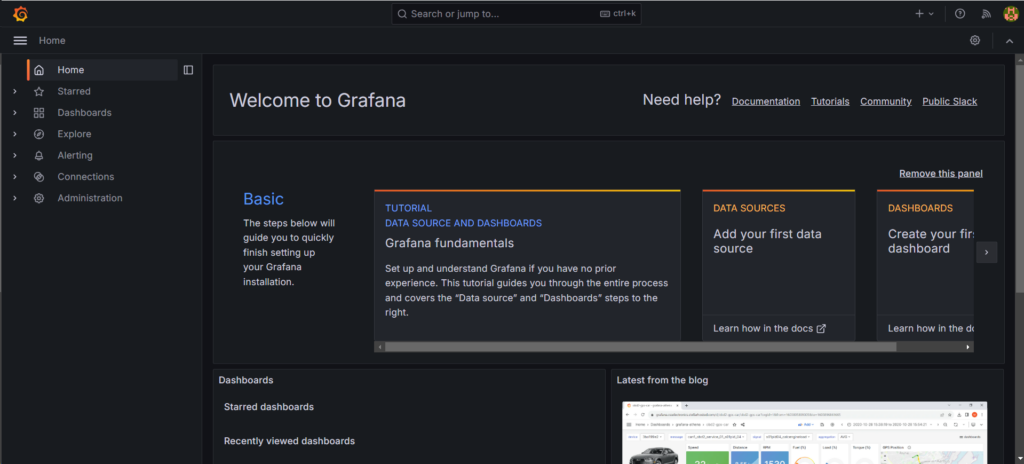Open the help question-mark icon
Image resolution: width=1024 pixels, height=464 pixels.
tap(960, 14)
